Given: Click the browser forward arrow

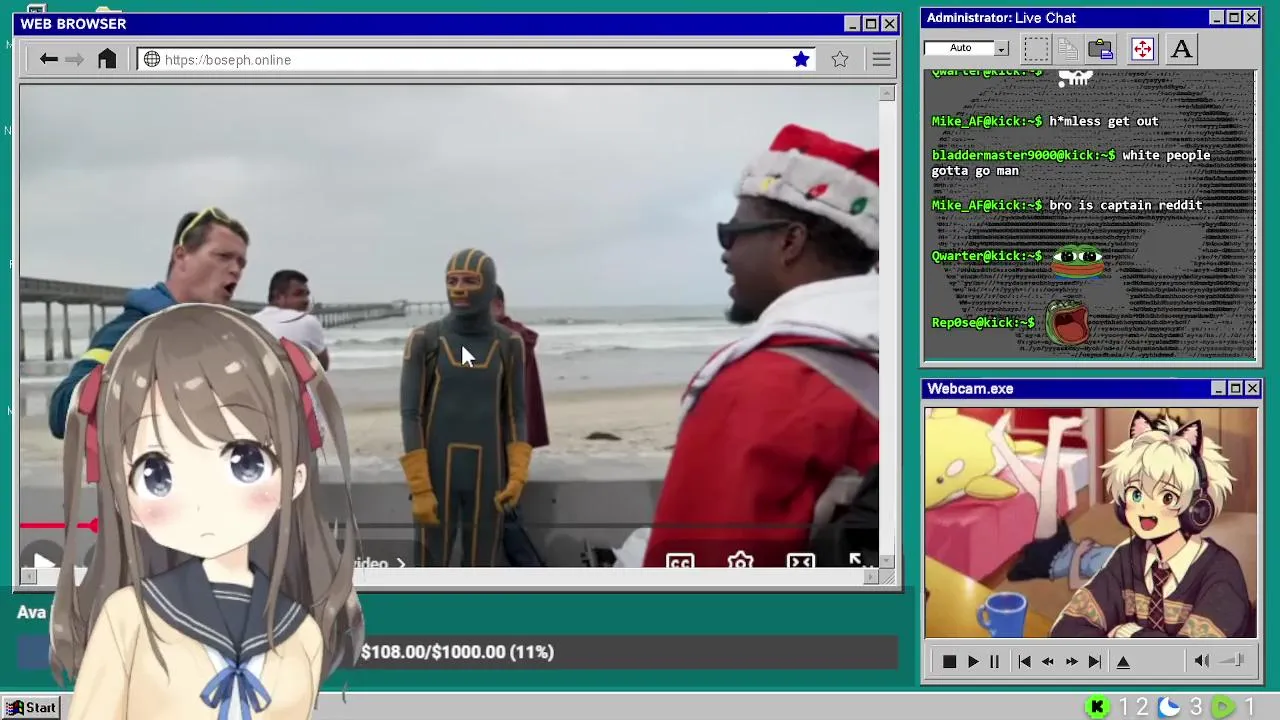Looking at the screenshot, I should pos(74,60).
